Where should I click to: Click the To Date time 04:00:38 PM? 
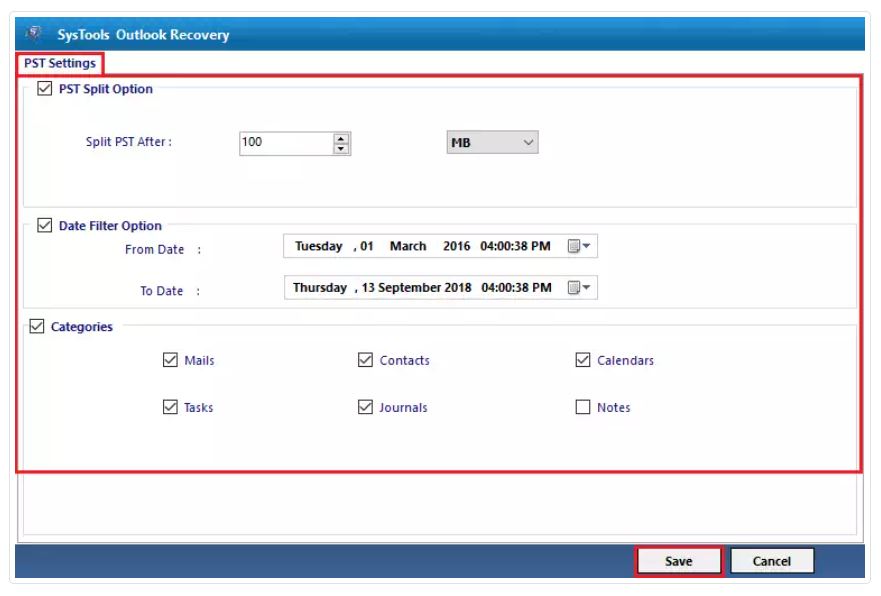516,288
